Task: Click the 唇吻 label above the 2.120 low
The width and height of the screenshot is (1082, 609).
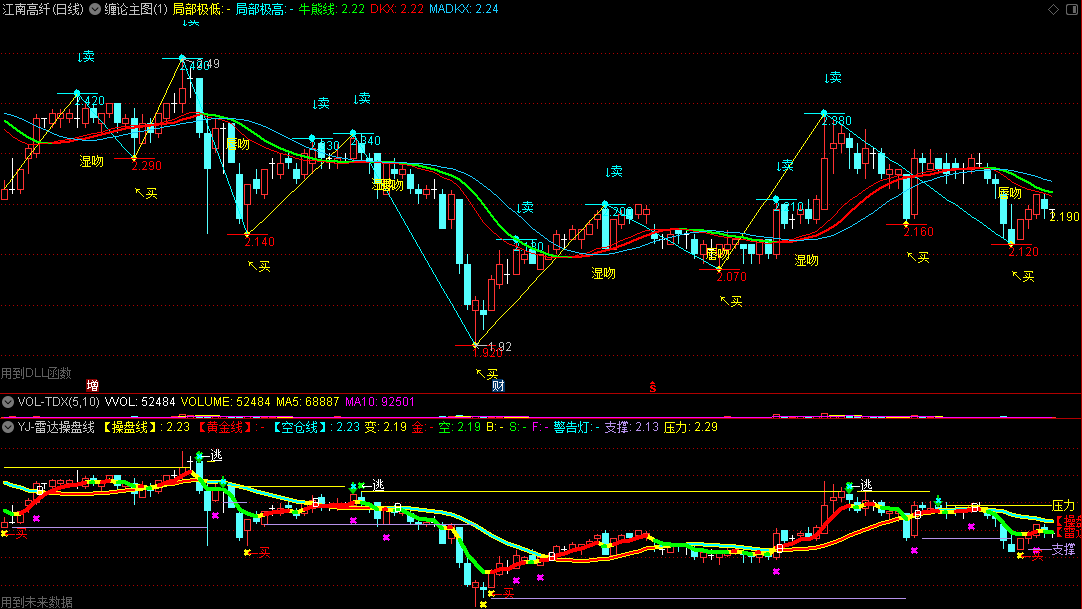Action: (1010, 193)
